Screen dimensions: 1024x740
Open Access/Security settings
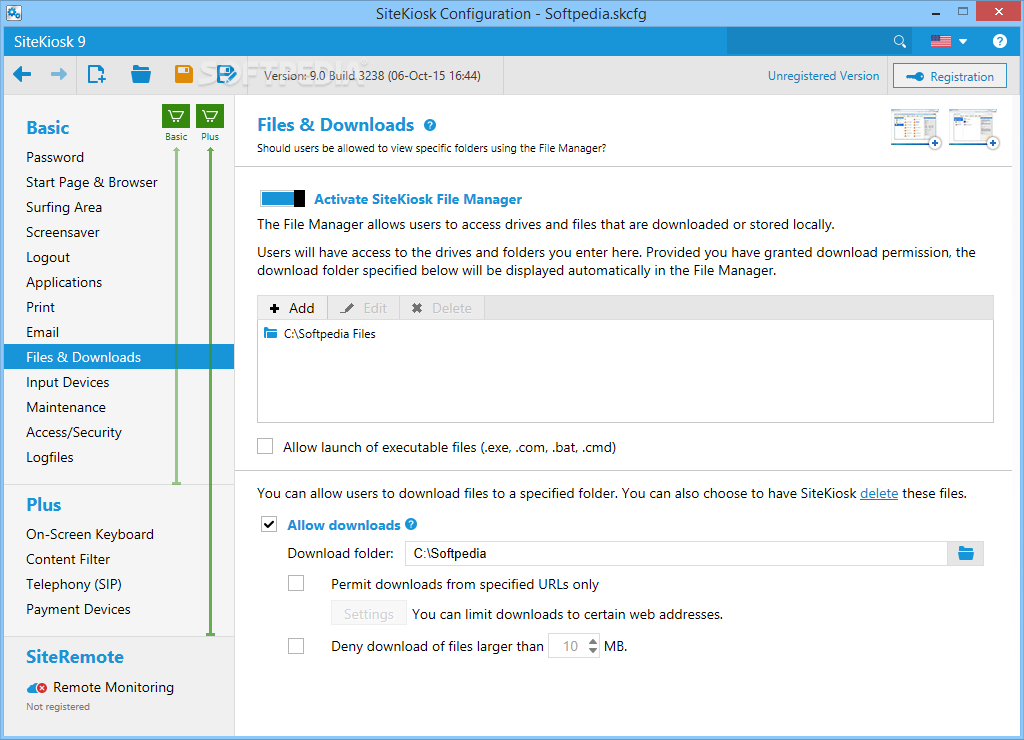click(x=74, y=432)
